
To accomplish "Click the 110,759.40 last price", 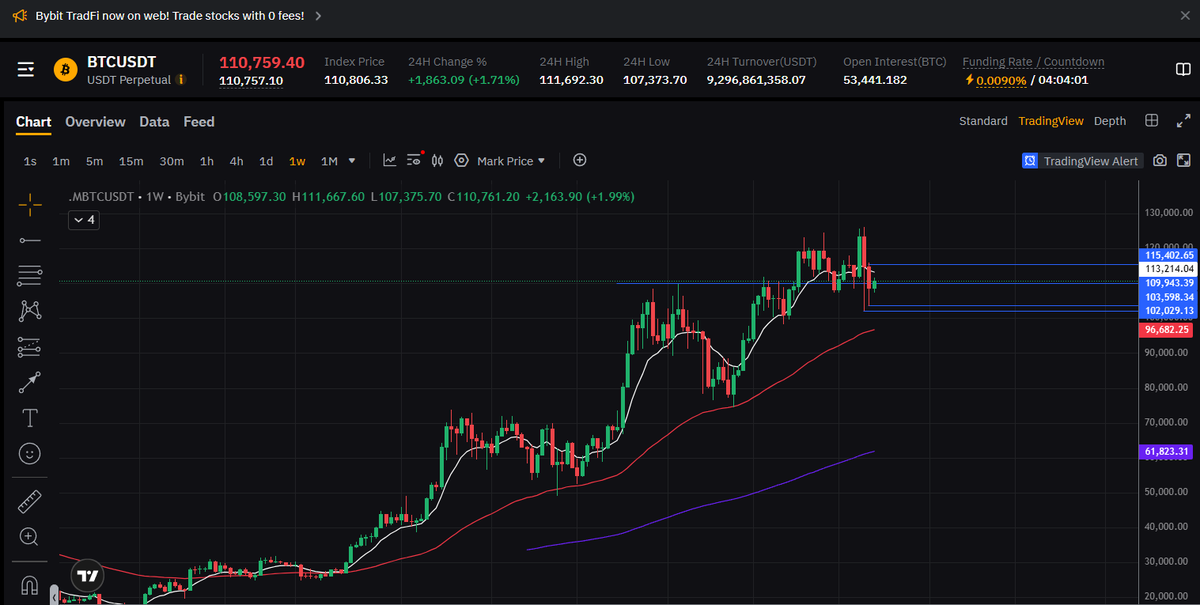I will 262,62.
